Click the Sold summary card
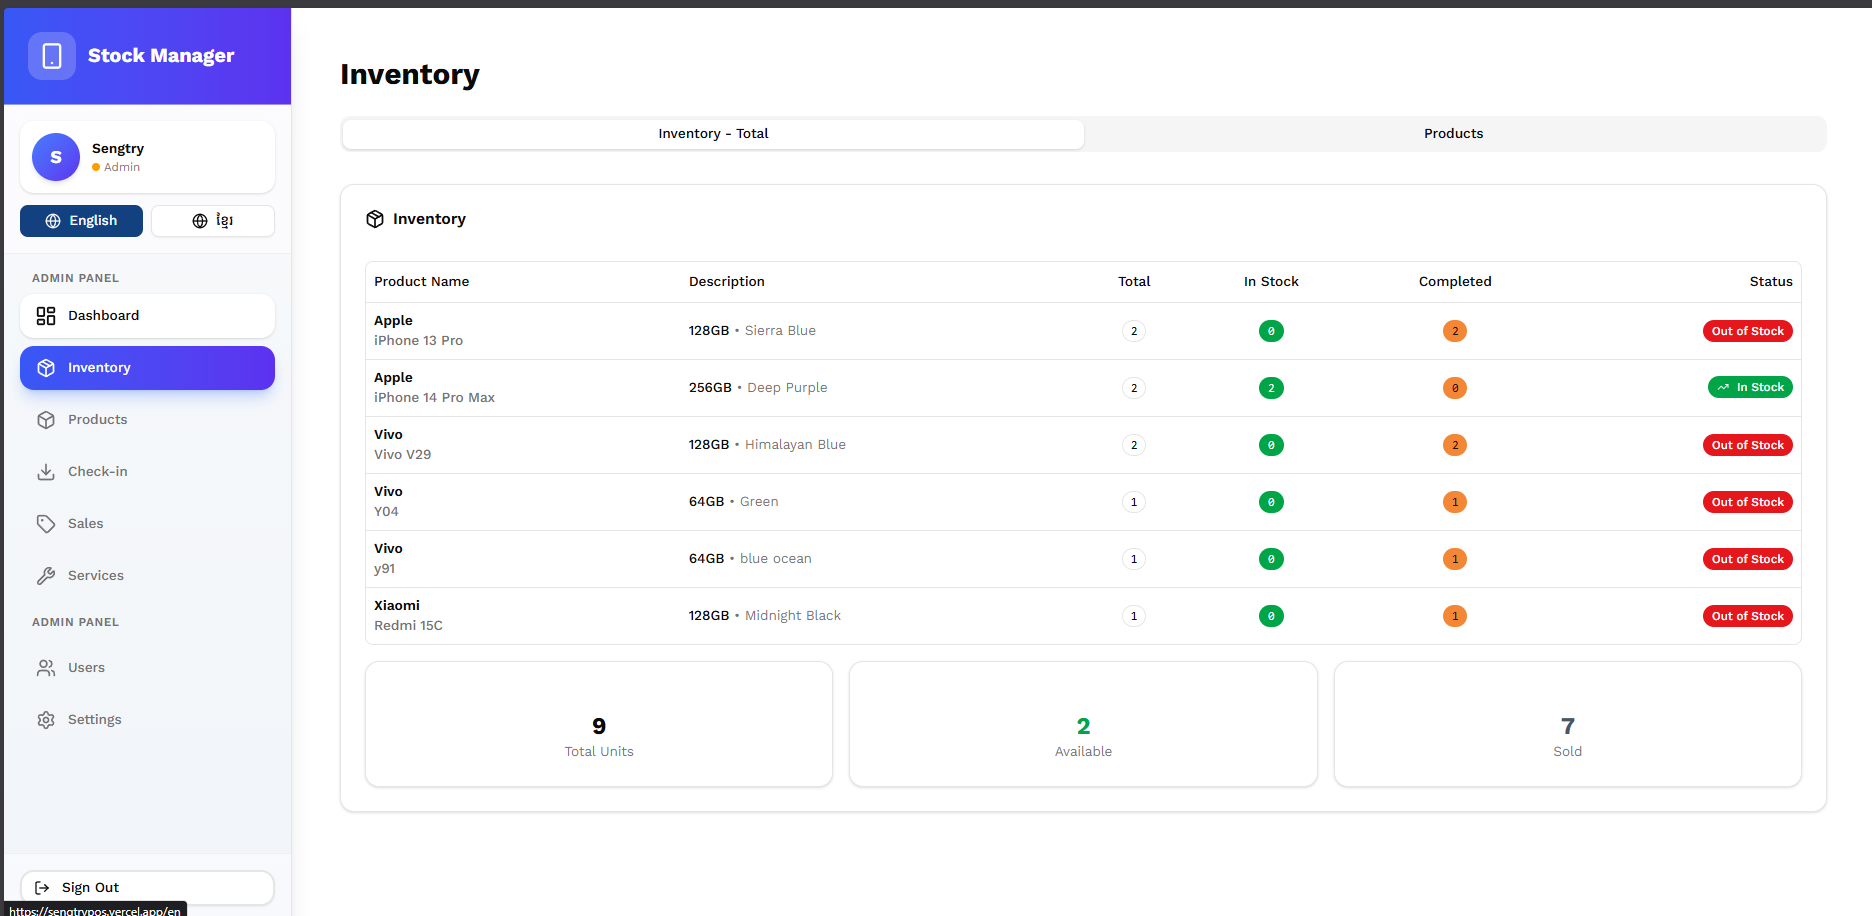The width and height of the screenshot is (1872, 916). (1568, 724)
